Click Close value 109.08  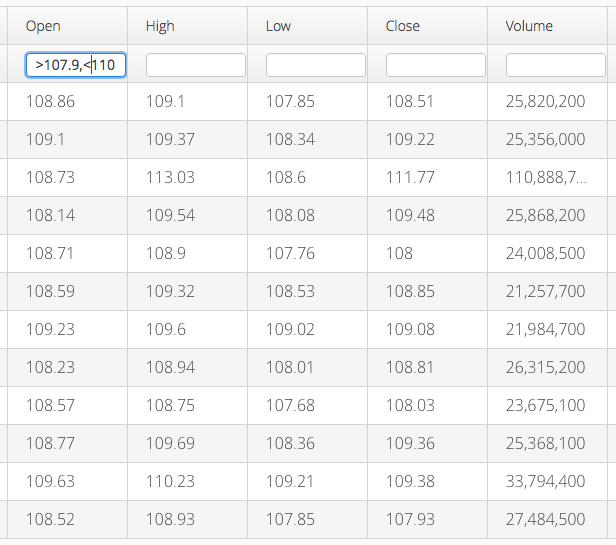coord(410,329)
